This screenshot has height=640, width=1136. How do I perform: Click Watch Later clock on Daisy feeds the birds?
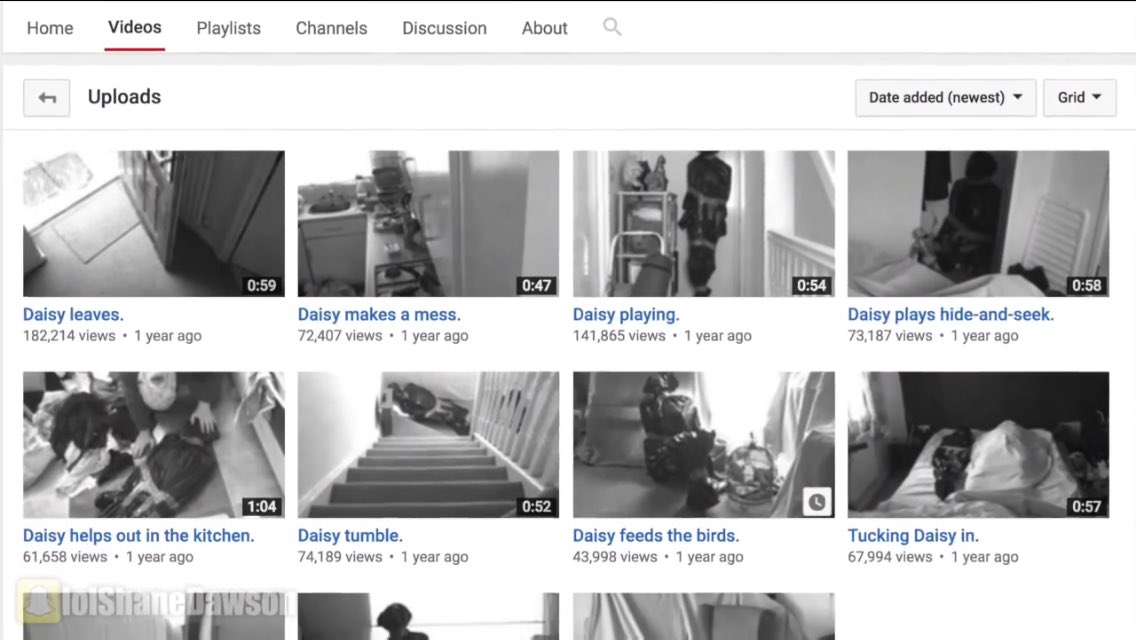coord(816,502)
